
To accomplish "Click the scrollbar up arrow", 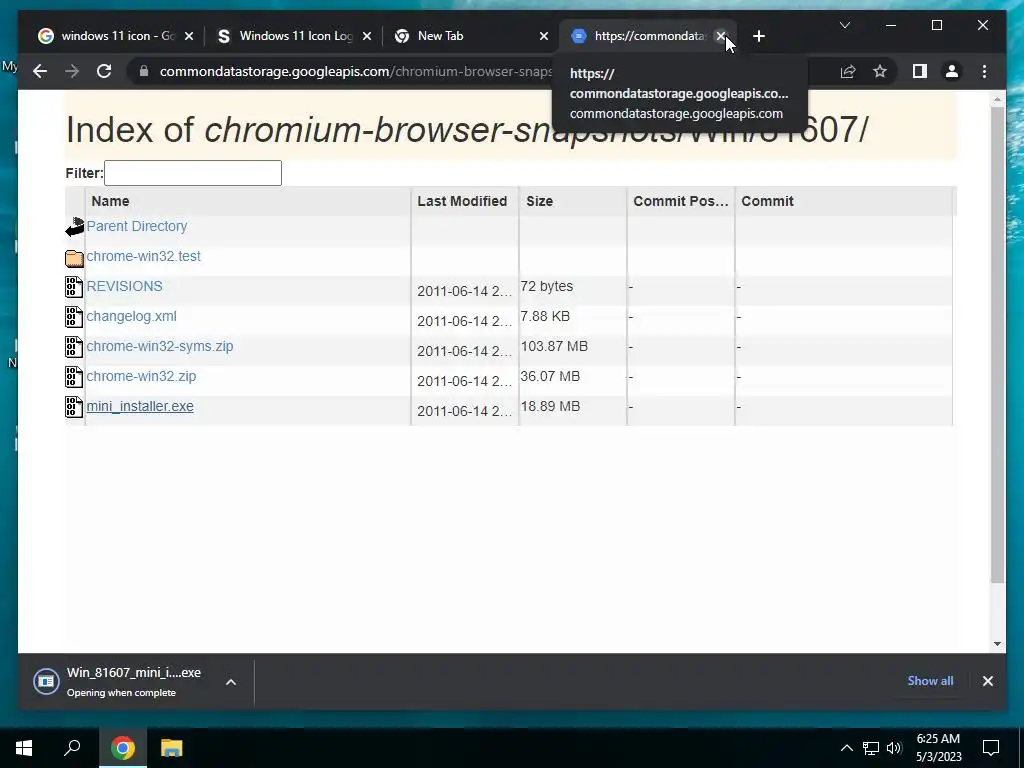I will click(997, 99).
